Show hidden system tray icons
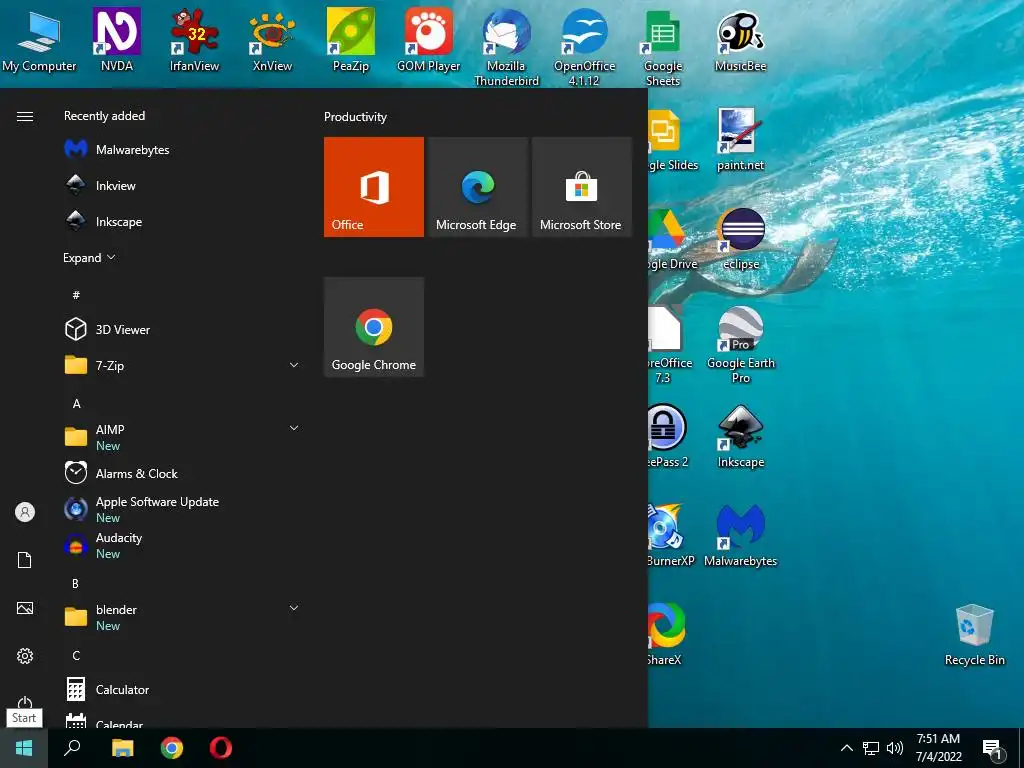This screenshot has width=1024, height=768. [846, 748]
